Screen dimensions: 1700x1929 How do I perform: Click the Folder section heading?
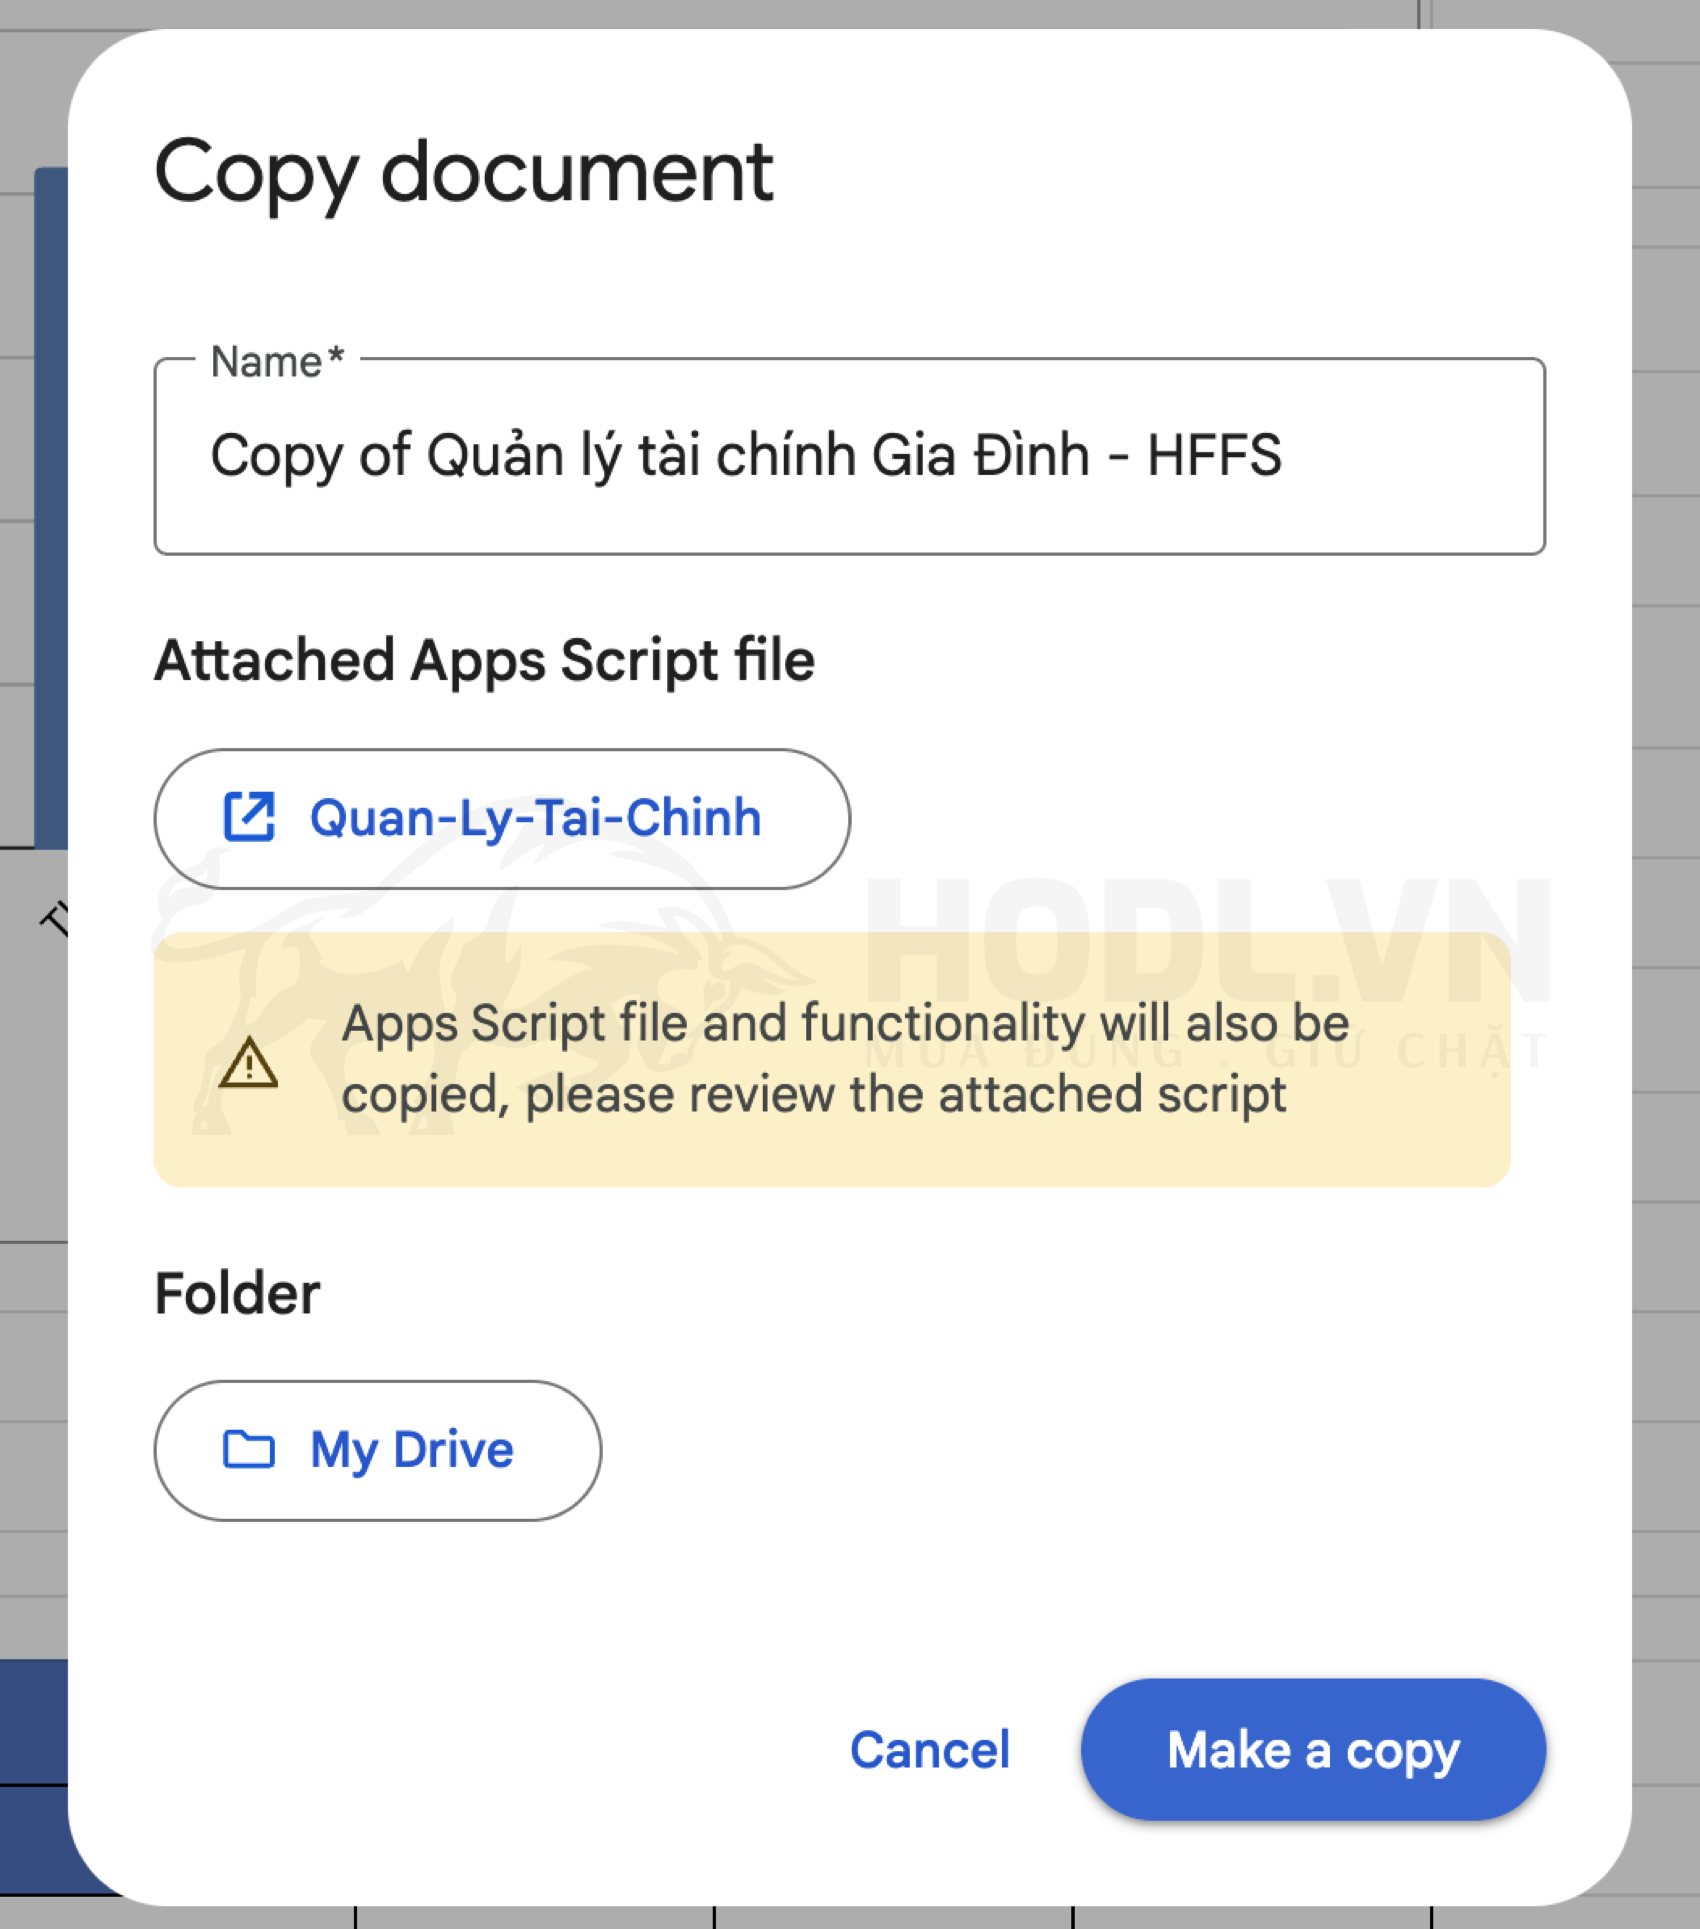point(237,1293)
